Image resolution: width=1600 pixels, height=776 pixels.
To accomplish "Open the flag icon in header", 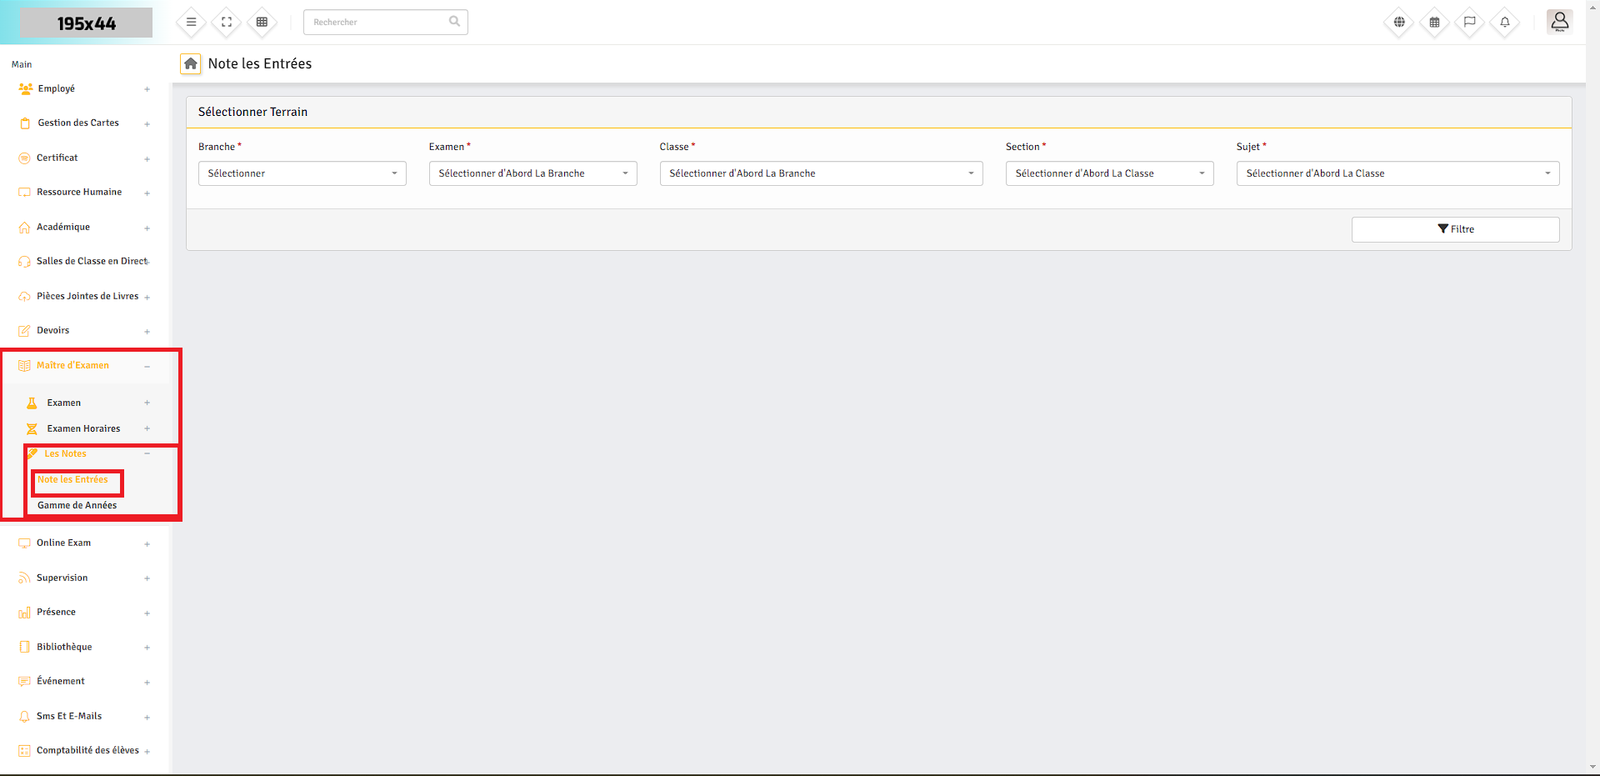I will coord(1469,22).
